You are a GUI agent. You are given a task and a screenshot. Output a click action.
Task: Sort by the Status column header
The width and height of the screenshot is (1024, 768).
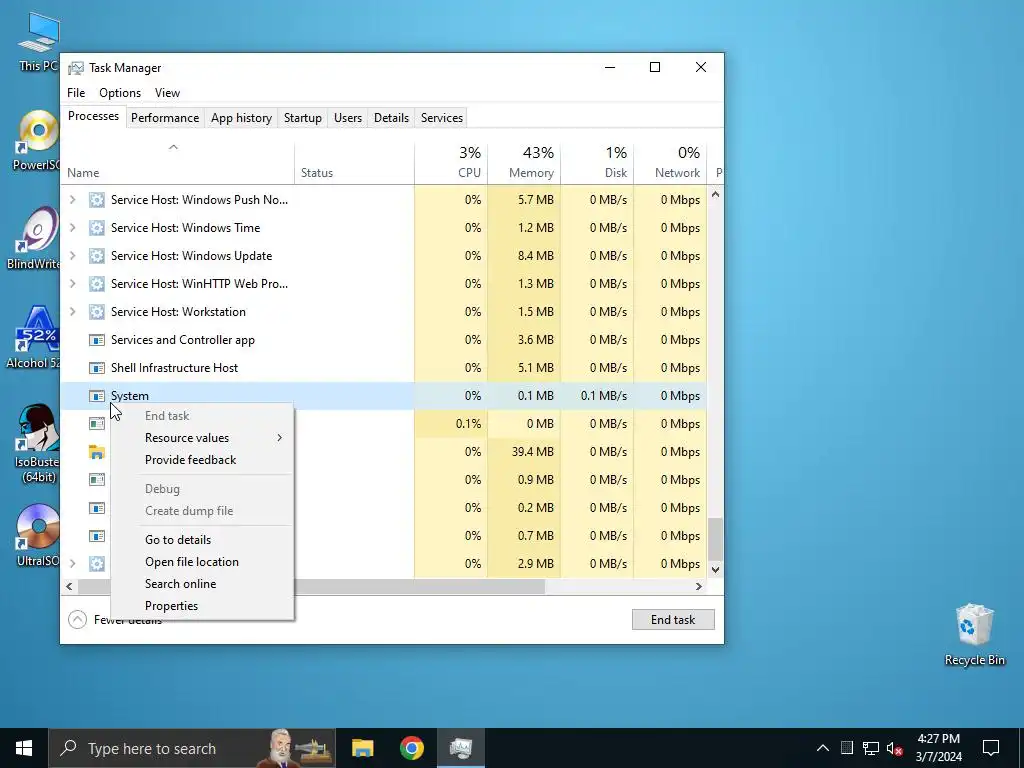click(354, 162)
